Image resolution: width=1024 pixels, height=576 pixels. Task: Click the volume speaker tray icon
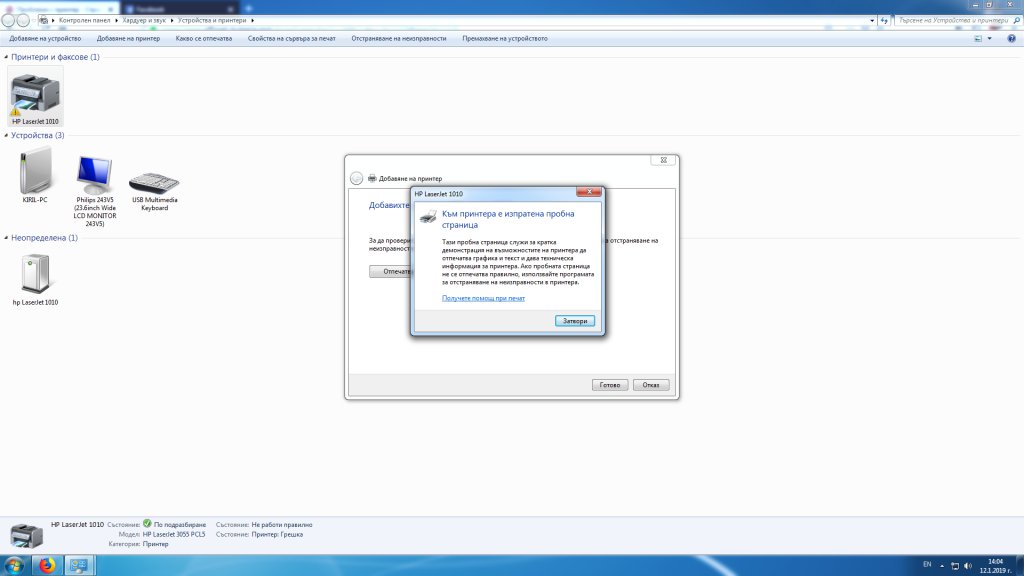pyautogui.click(x=968, y=566)
